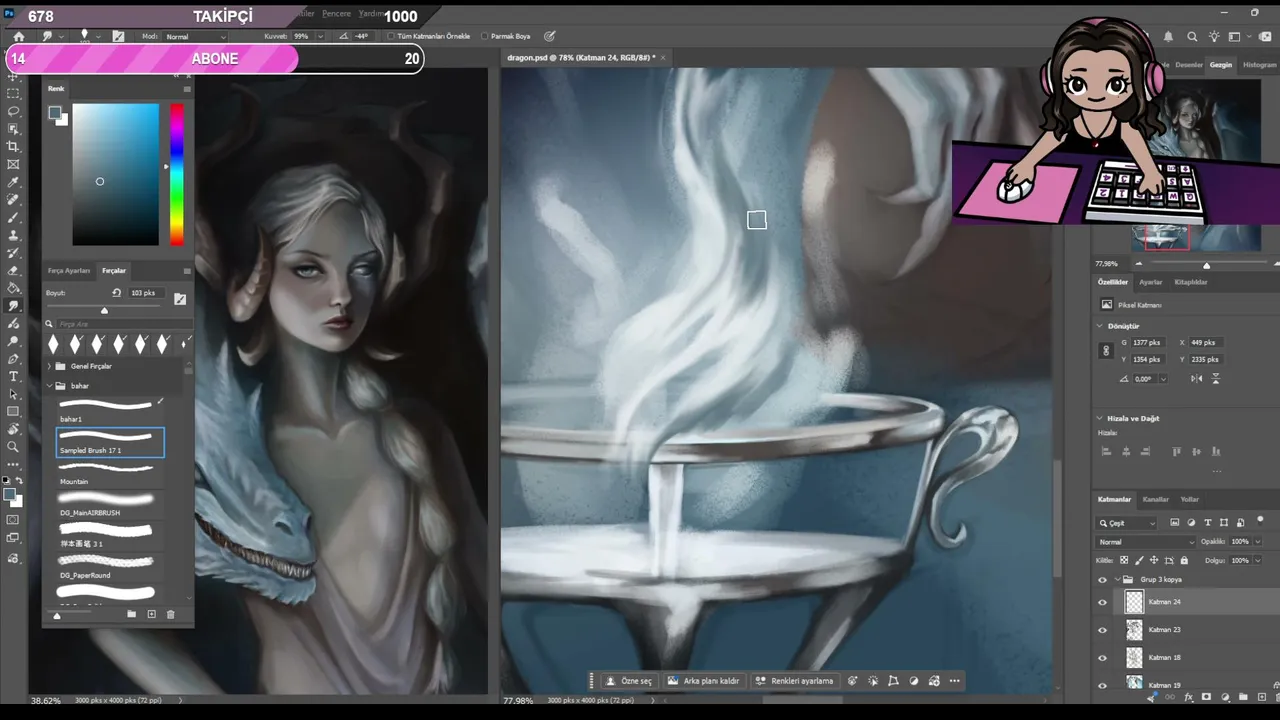Click the foreground color swatch in Renk panel
This screenshot has width=1280, height=720.
[x=56, y=112]
